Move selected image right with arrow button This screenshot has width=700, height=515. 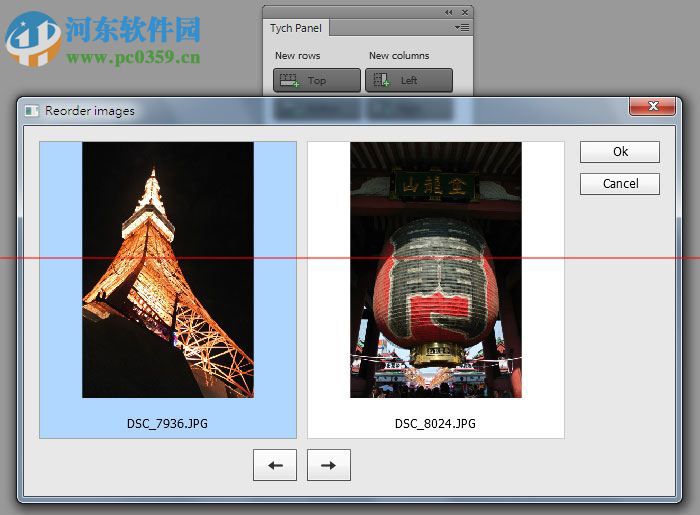329,465
